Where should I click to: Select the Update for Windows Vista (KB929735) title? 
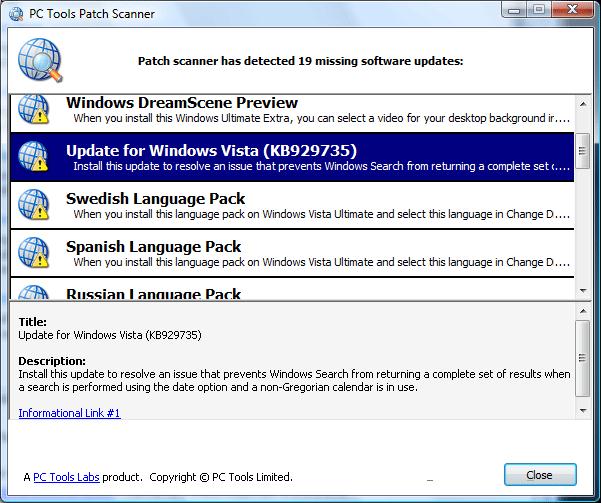[x=211, y=150]
